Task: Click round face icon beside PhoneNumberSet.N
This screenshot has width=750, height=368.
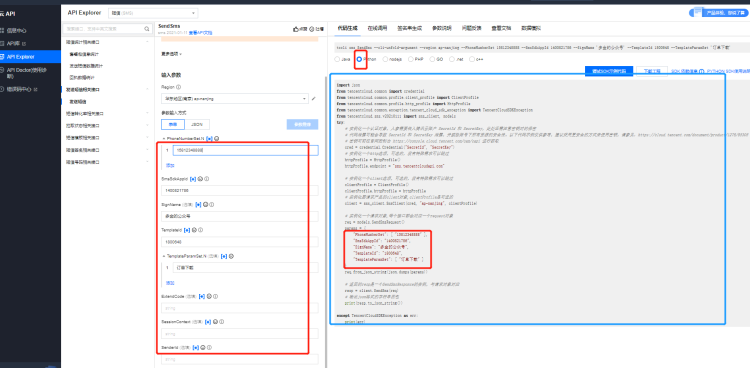Action: pos(217,138)
